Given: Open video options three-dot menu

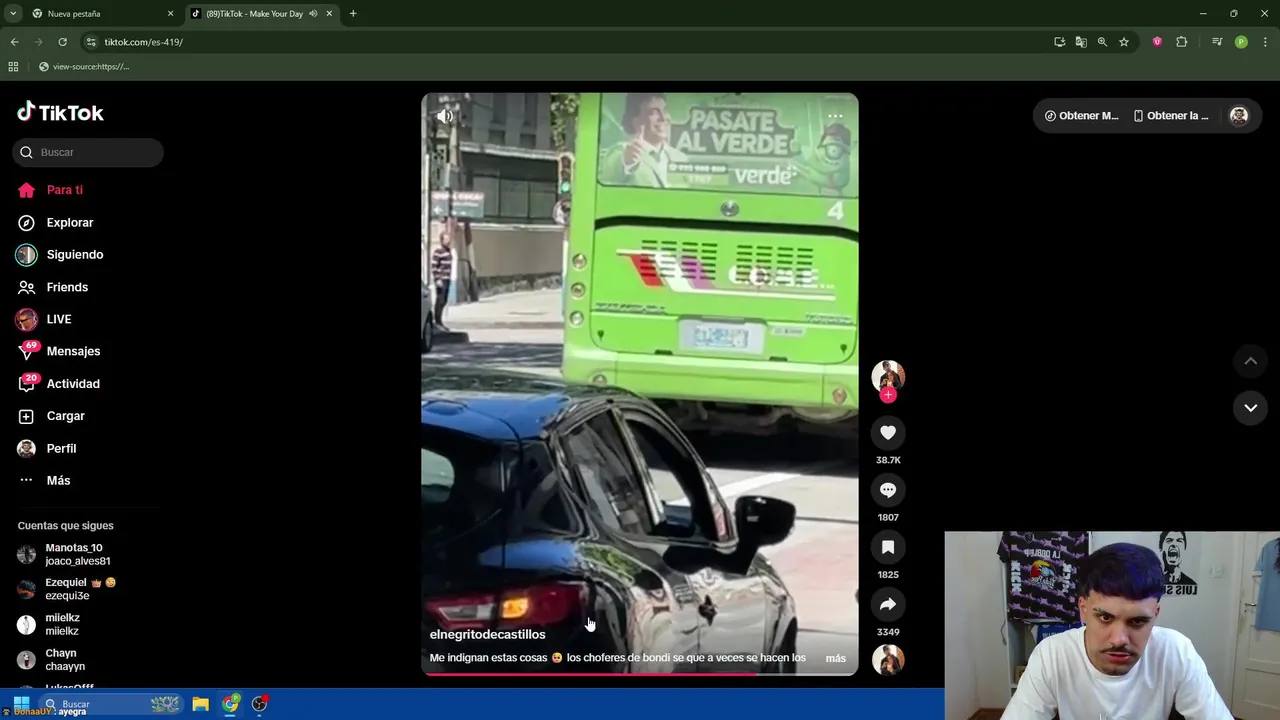Looking at the screenshot, I should click(835, 116).
